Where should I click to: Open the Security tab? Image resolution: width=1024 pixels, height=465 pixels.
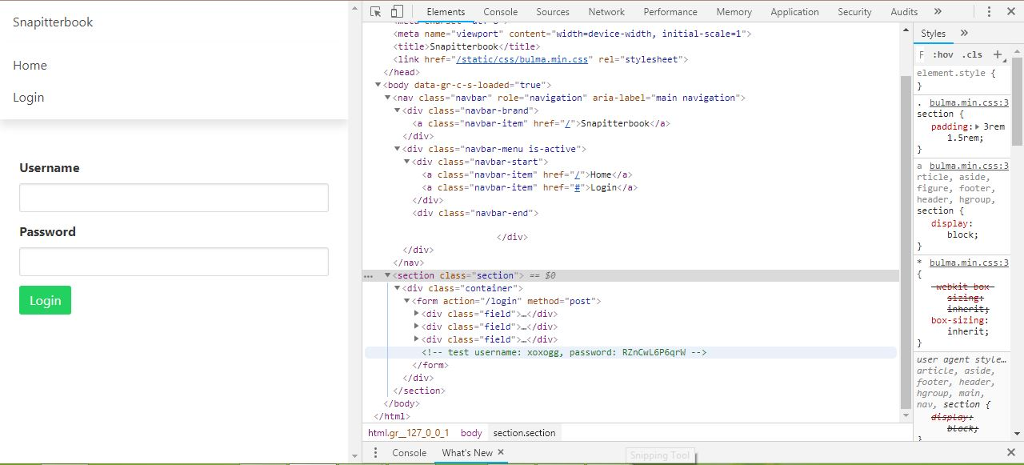pos(854,12)
